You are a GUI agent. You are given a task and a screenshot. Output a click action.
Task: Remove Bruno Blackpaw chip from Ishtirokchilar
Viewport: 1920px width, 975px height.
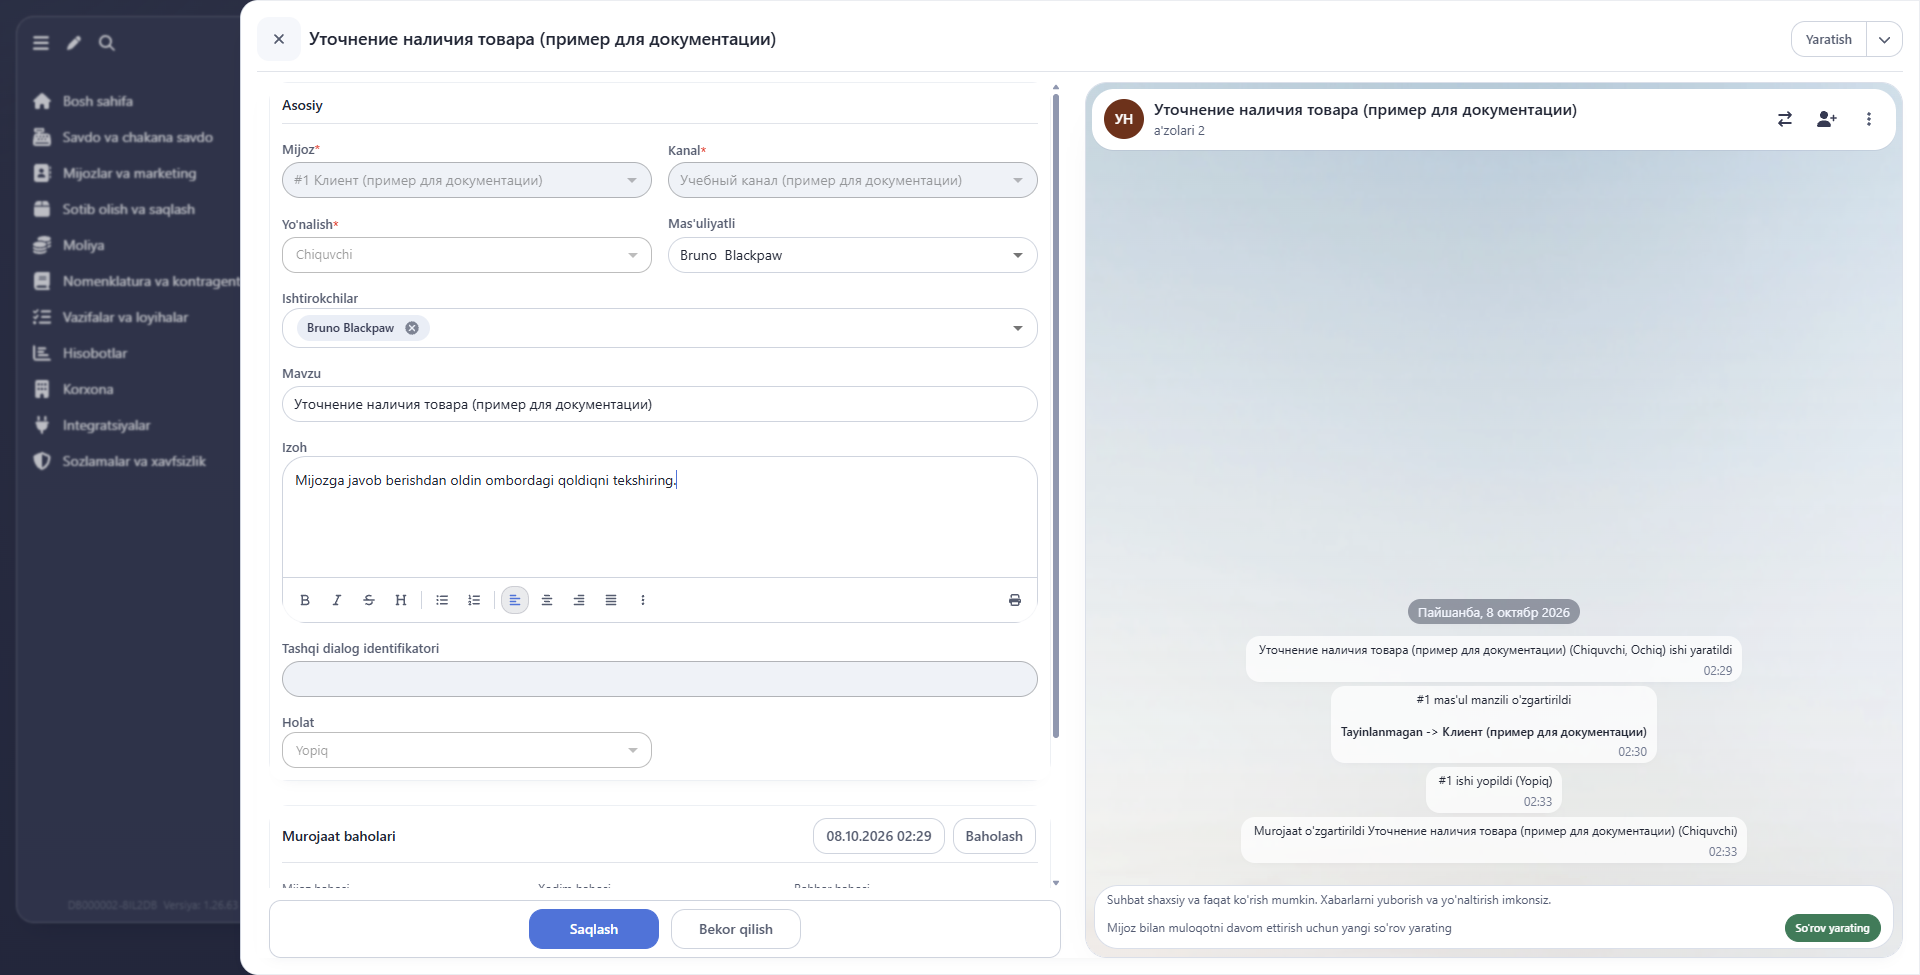(412, 328)
